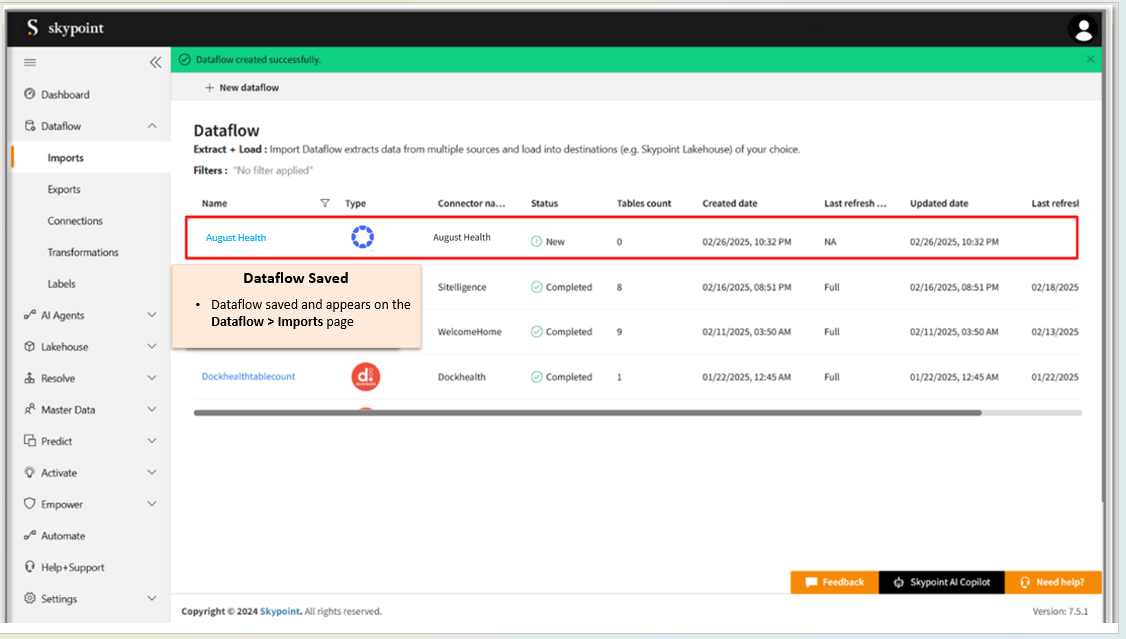Click the horizontal table scrollbar

[x=587, y=413]
